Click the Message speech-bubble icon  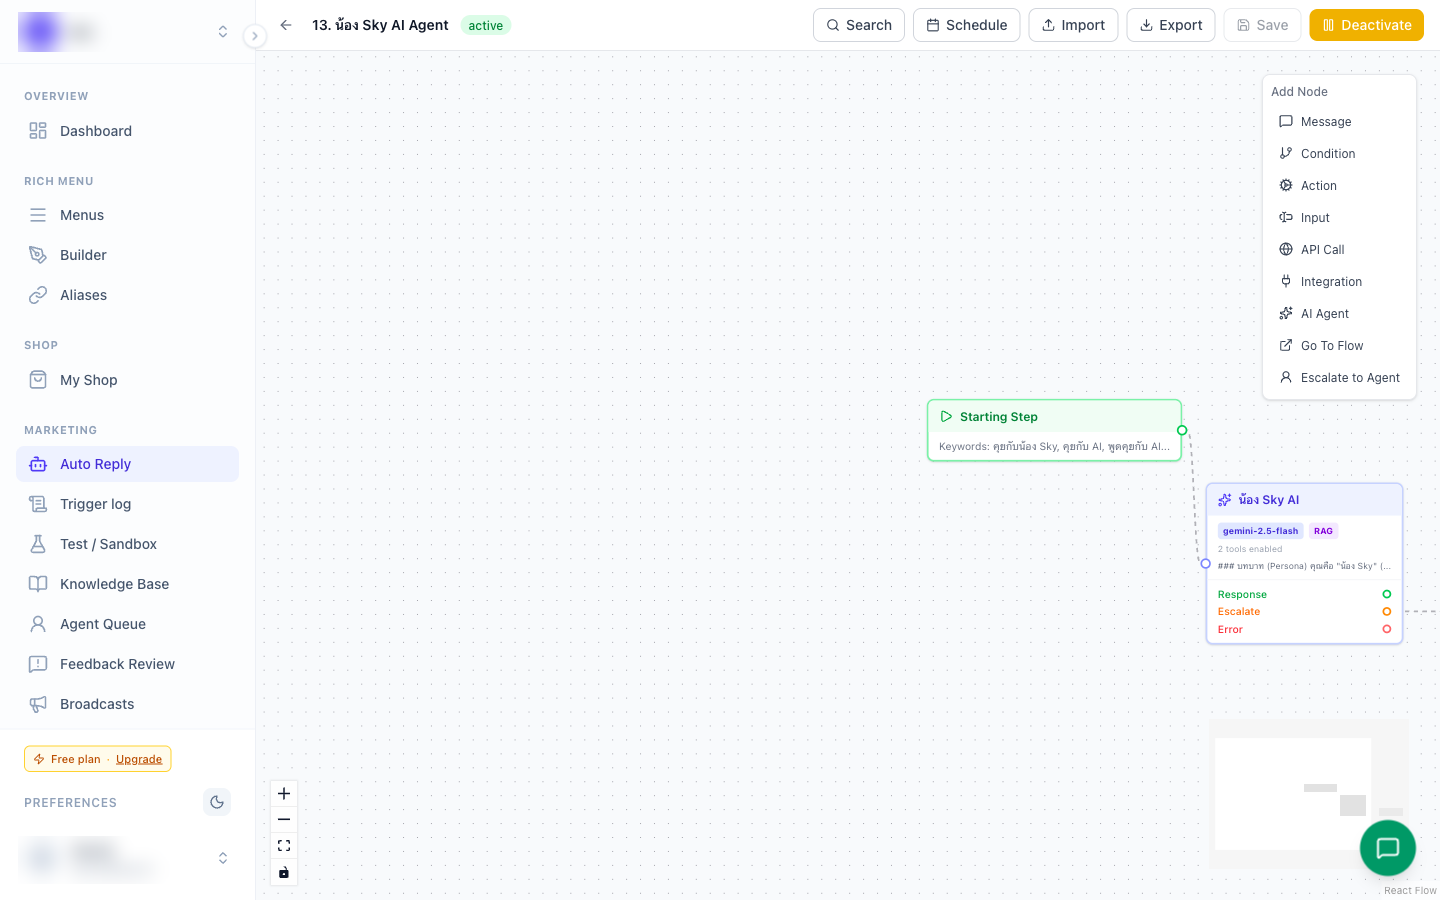(x=1286, y=121)
